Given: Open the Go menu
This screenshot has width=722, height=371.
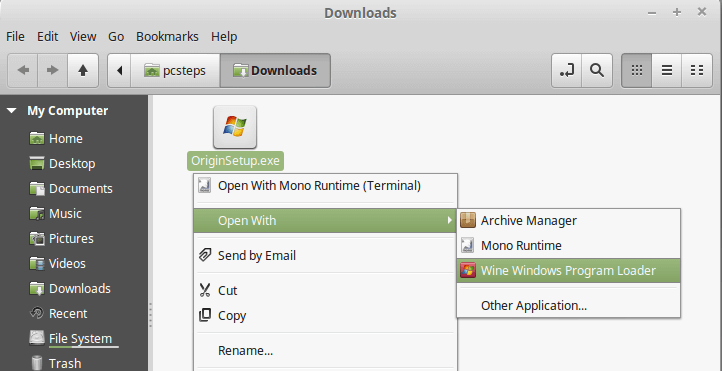Looking at the screenshot, I should 116,36.
